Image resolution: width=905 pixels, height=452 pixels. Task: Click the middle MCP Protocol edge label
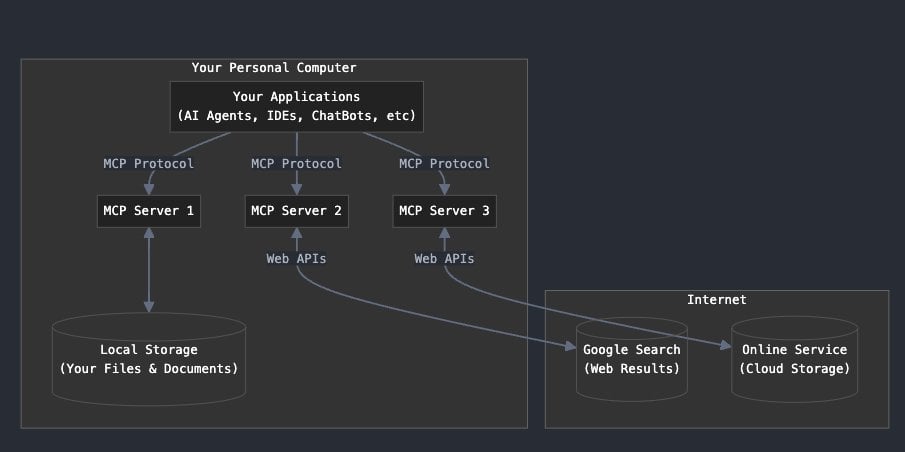pyautogui.click(x=297, y=163)
